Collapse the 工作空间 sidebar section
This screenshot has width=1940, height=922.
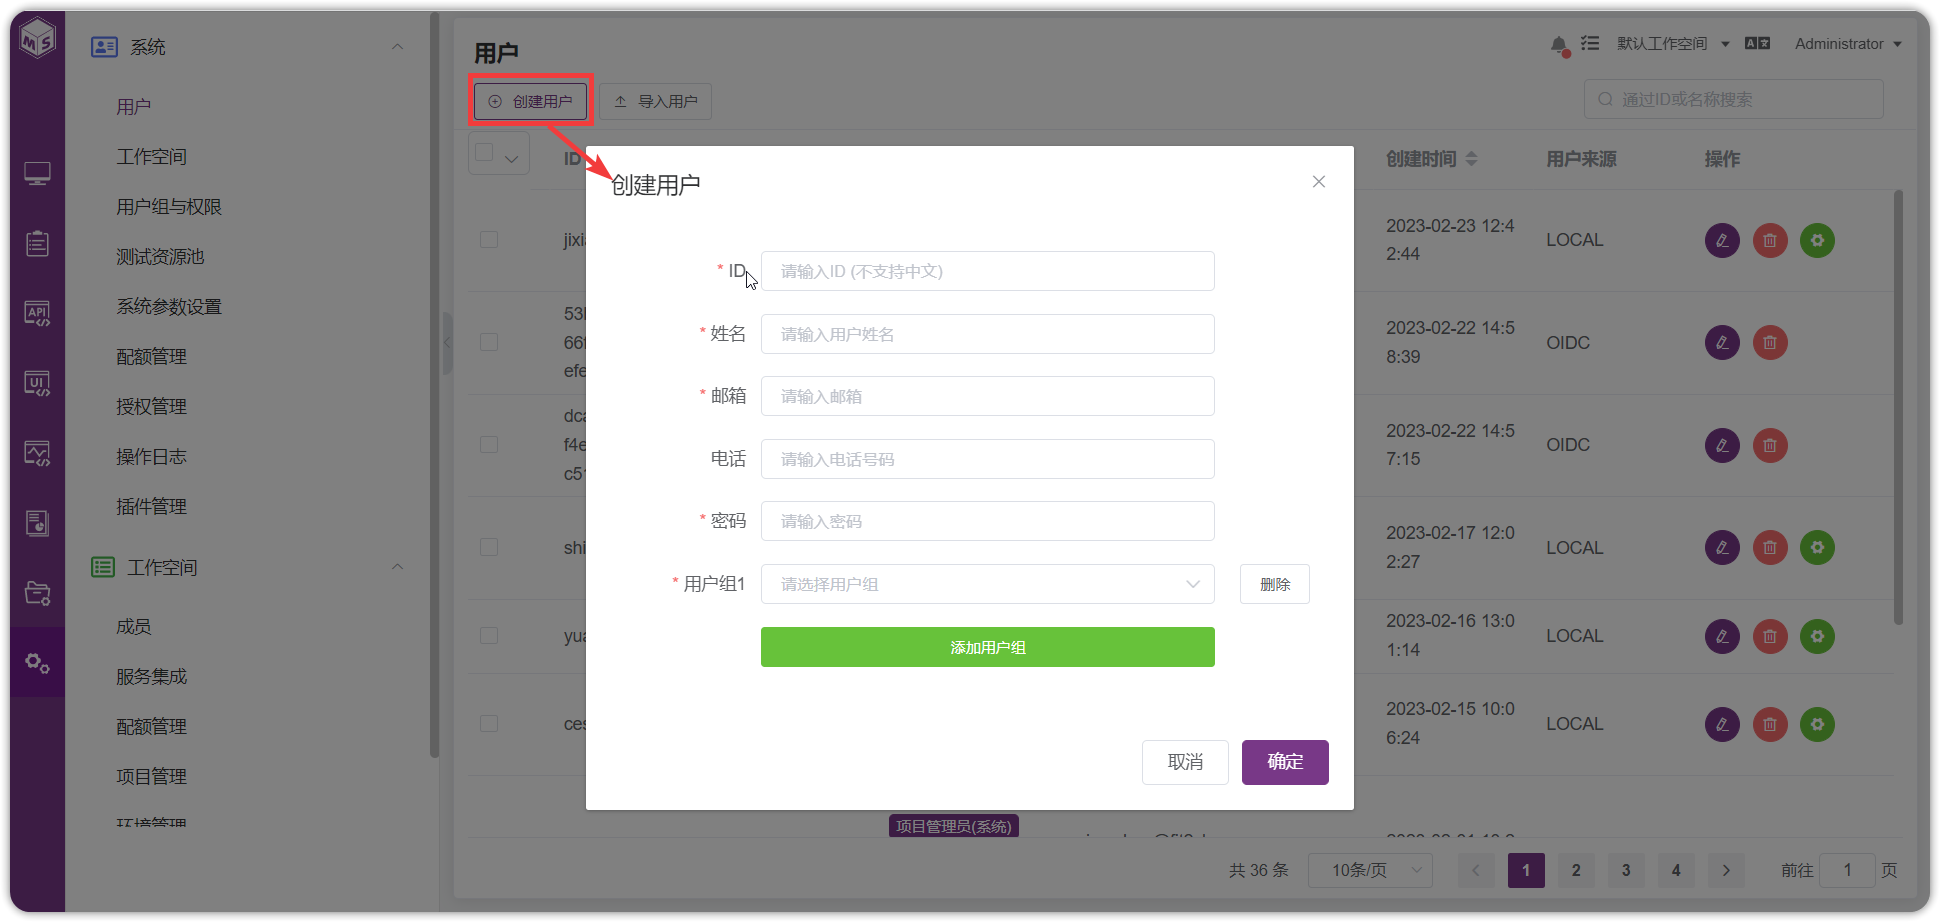coord(397,567)
